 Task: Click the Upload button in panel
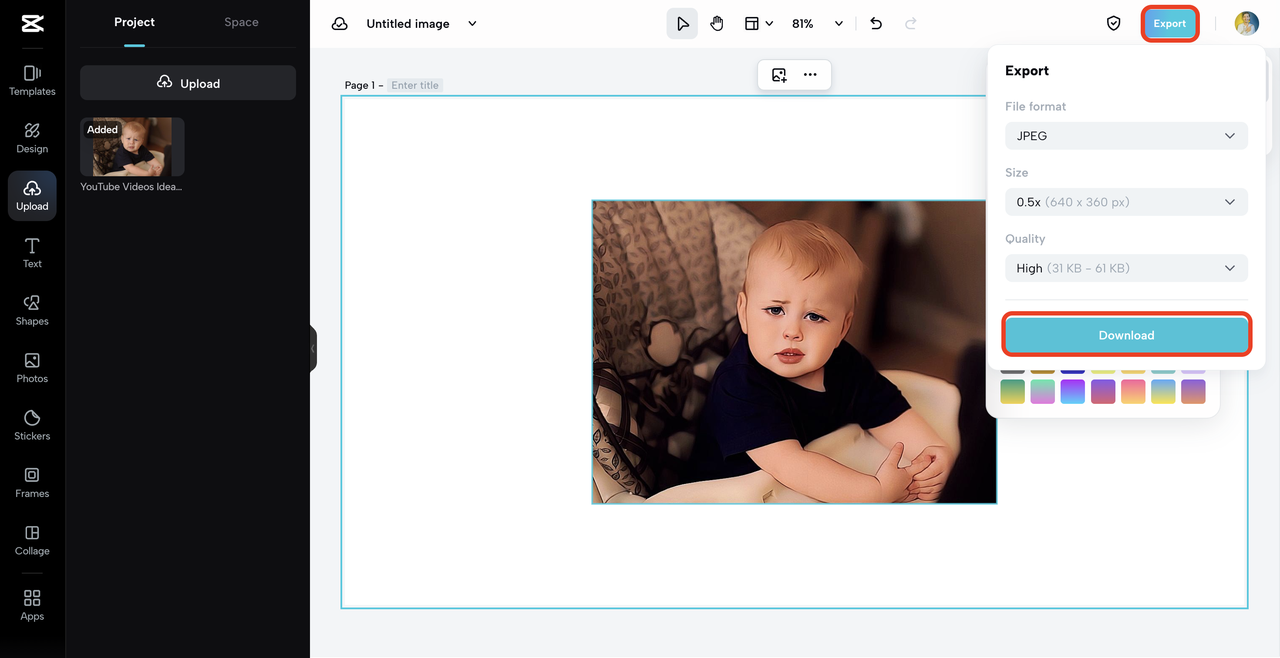click(x=188, y=83)
